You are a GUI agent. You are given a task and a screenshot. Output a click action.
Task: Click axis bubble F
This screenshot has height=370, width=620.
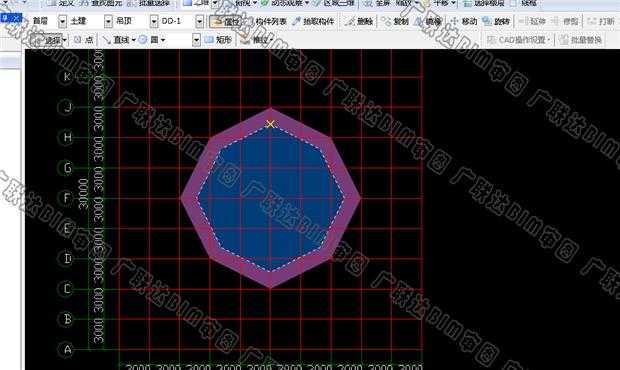pos(67,198)
